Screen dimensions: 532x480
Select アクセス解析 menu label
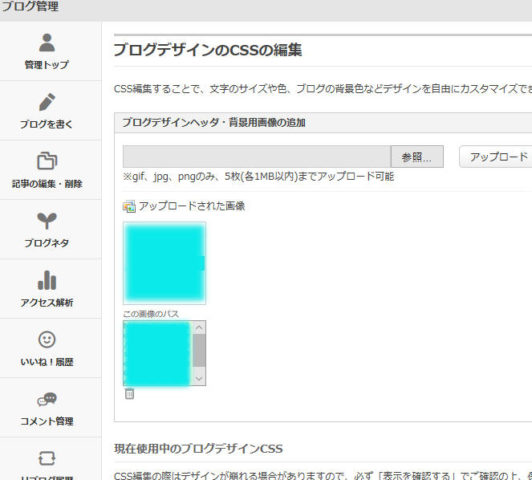click(47, 303)
